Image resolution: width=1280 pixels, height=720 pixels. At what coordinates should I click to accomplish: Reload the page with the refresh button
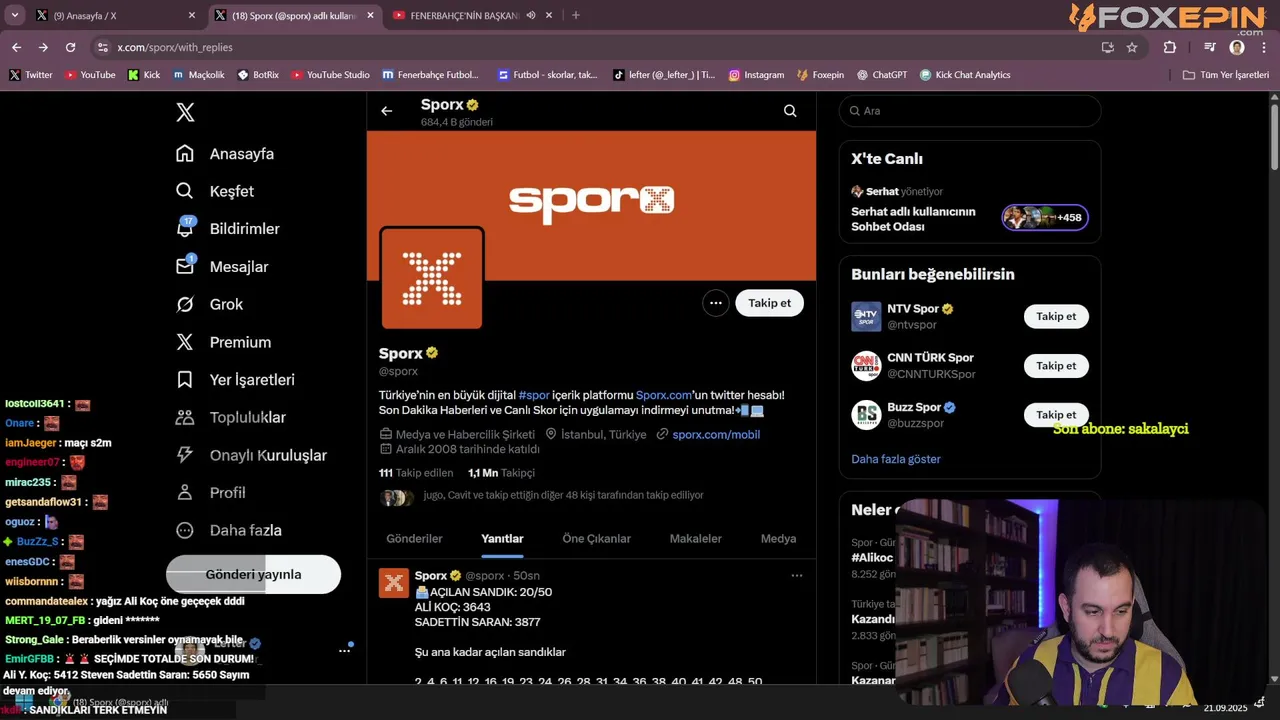(70, 47)
